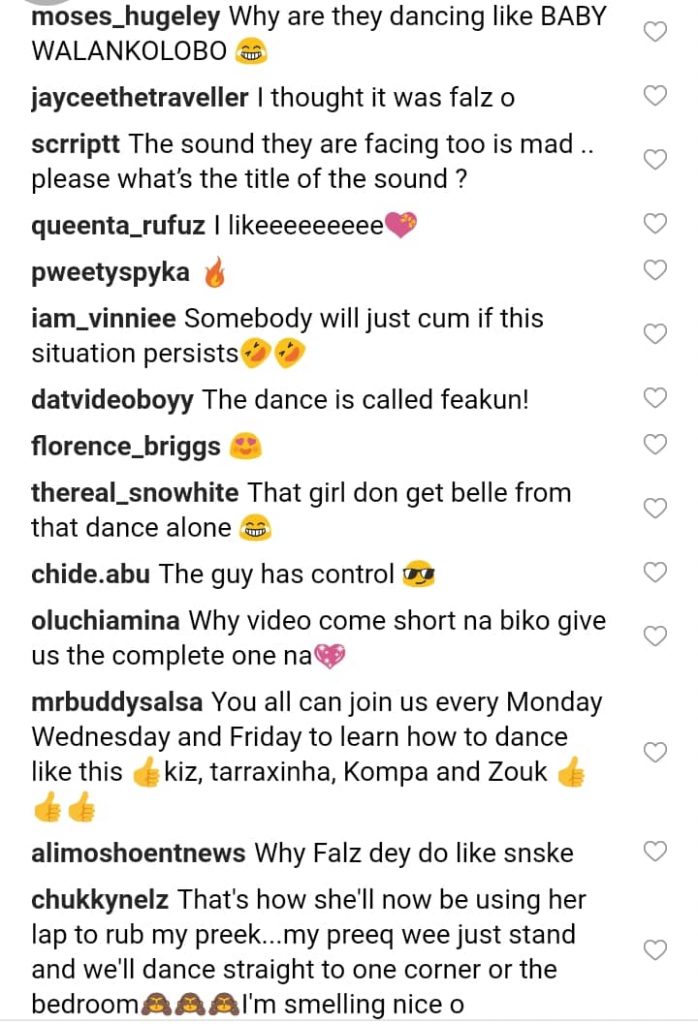View chukkynelz's profile
This screenshot has height=1024, width=698.
(101, 900)
